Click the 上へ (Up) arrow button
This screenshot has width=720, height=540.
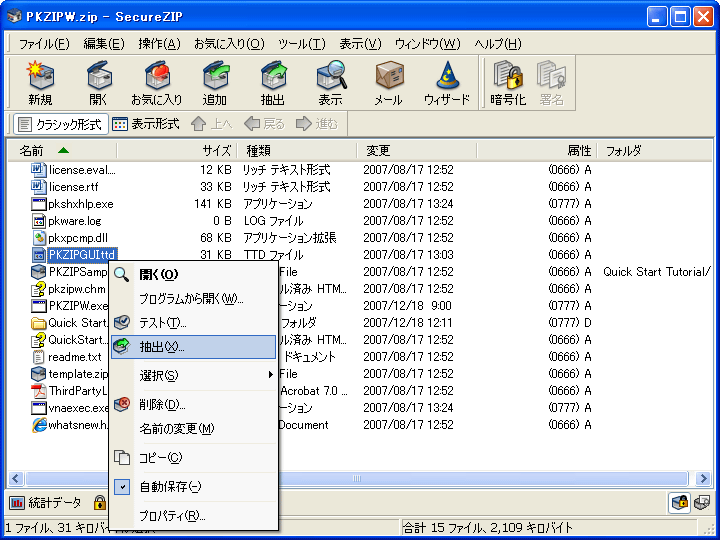pos(211,124)
